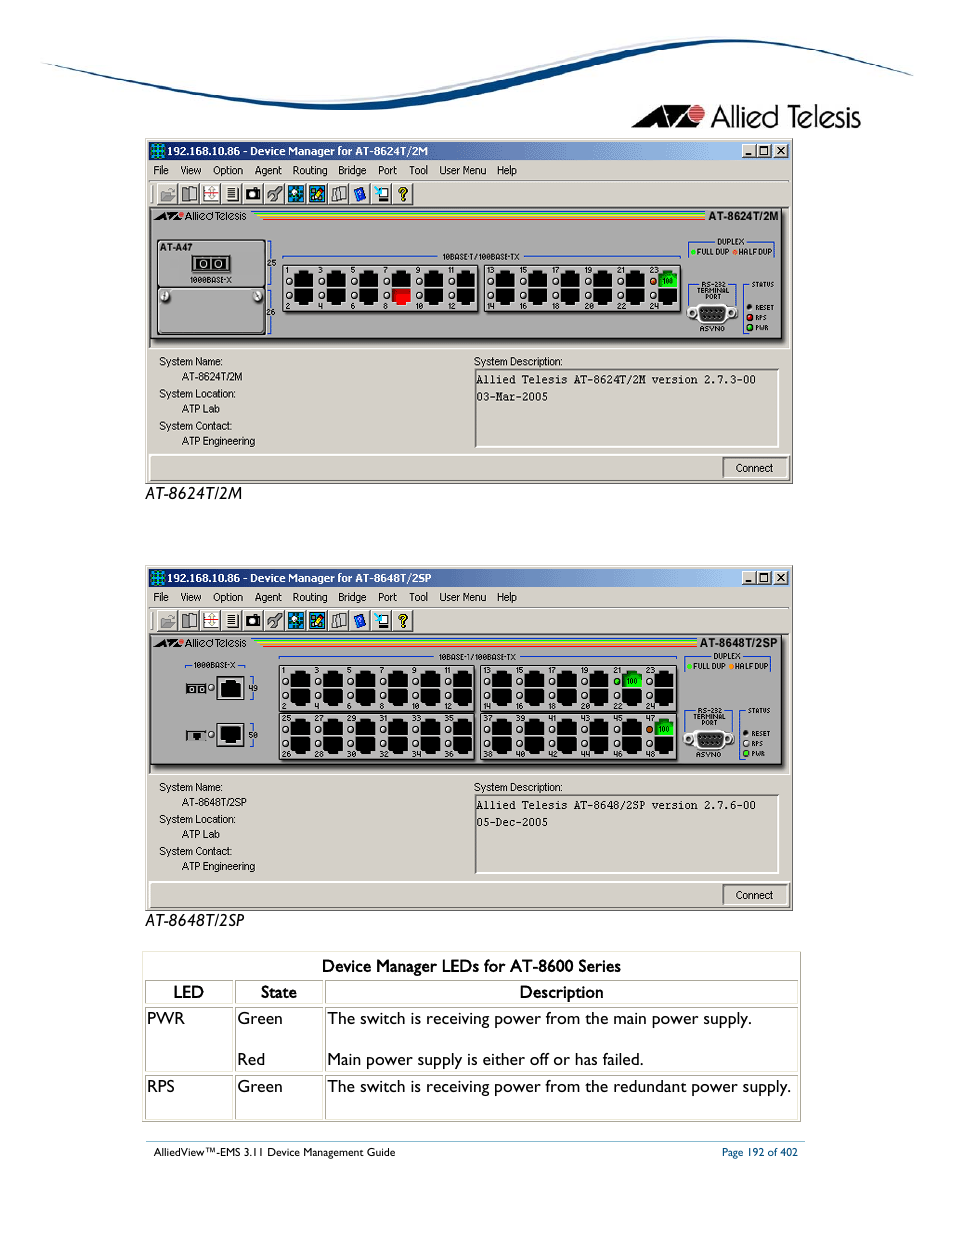
Task: Open the Option menu in the AT-8648T/2SP window
Action: pos(228,598)
